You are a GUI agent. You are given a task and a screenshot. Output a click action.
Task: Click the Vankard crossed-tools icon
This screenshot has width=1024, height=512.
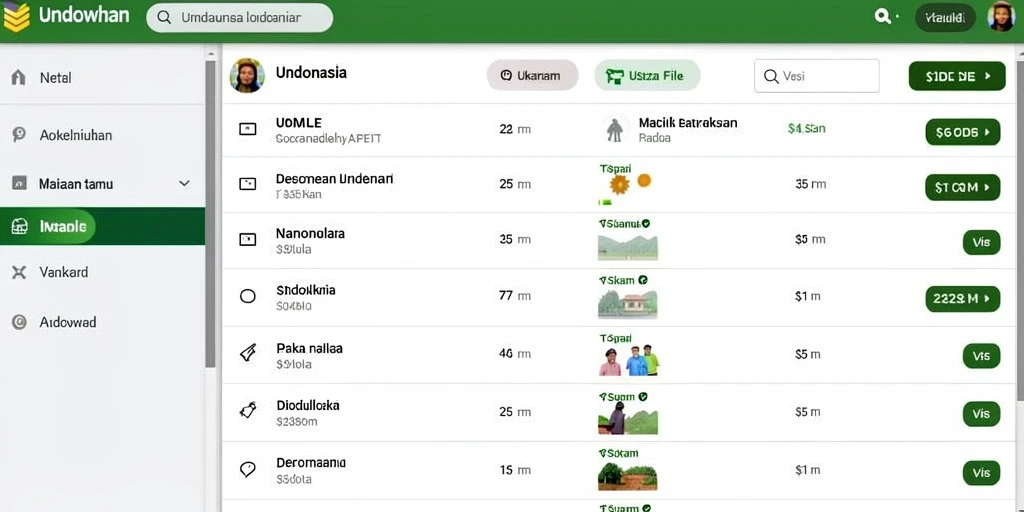pyautogui.click(x=19, y=272)
